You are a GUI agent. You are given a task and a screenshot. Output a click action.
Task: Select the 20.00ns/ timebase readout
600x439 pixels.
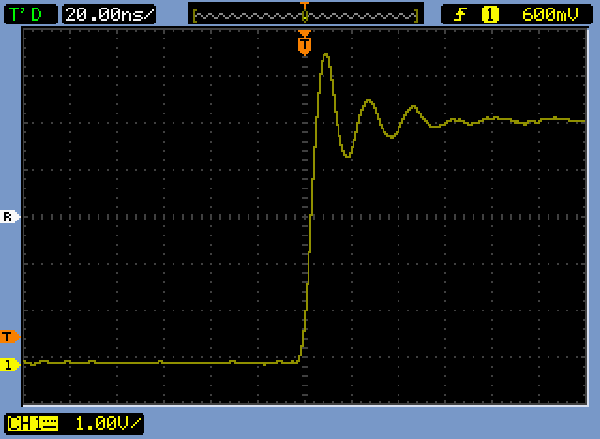pos(109,14)
